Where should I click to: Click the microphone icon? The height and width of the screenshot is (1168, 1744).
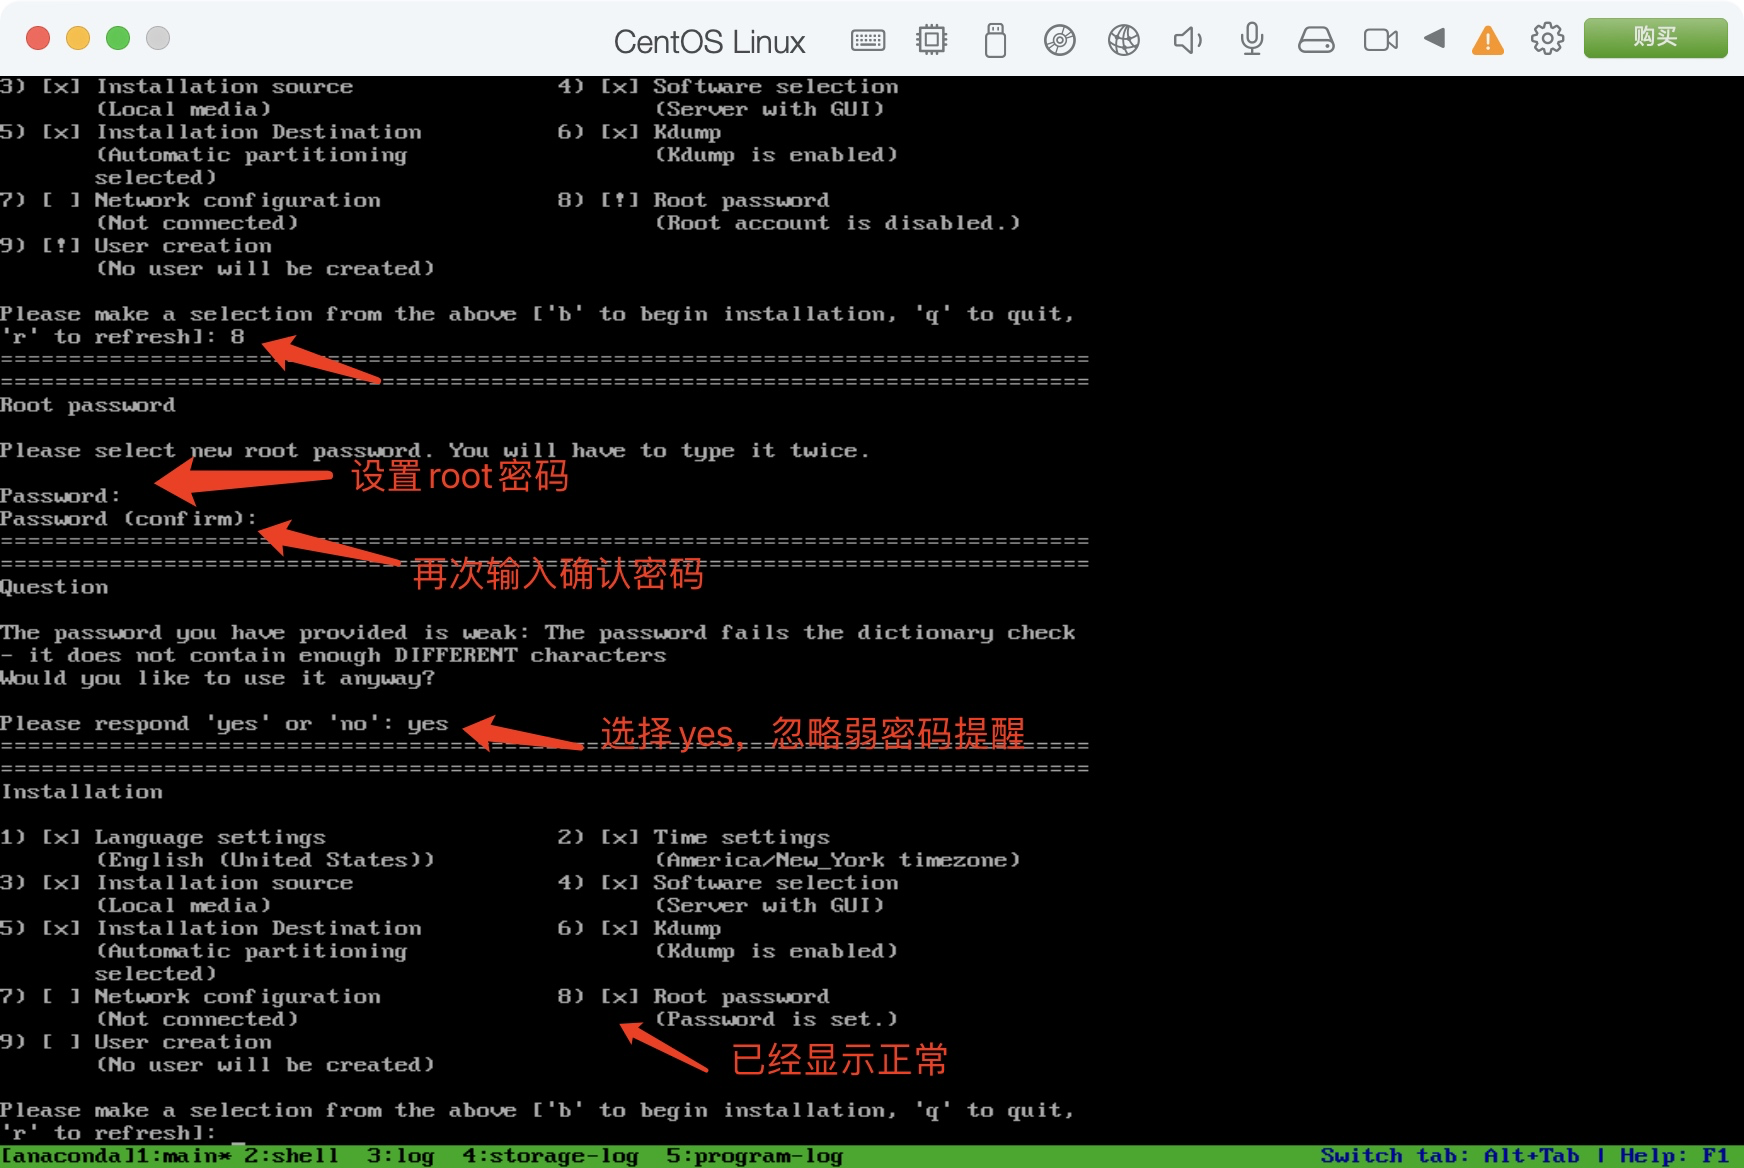point(1251,40)
